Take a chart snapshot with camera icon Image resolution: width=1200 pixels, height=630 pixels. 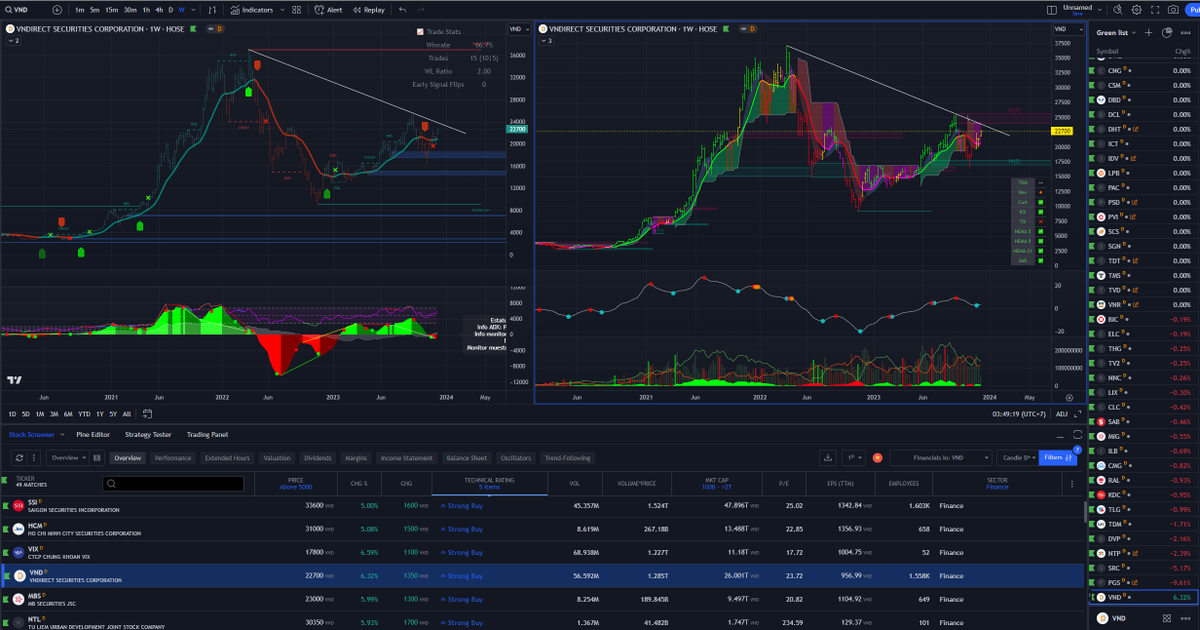(x=1173, y=9)
